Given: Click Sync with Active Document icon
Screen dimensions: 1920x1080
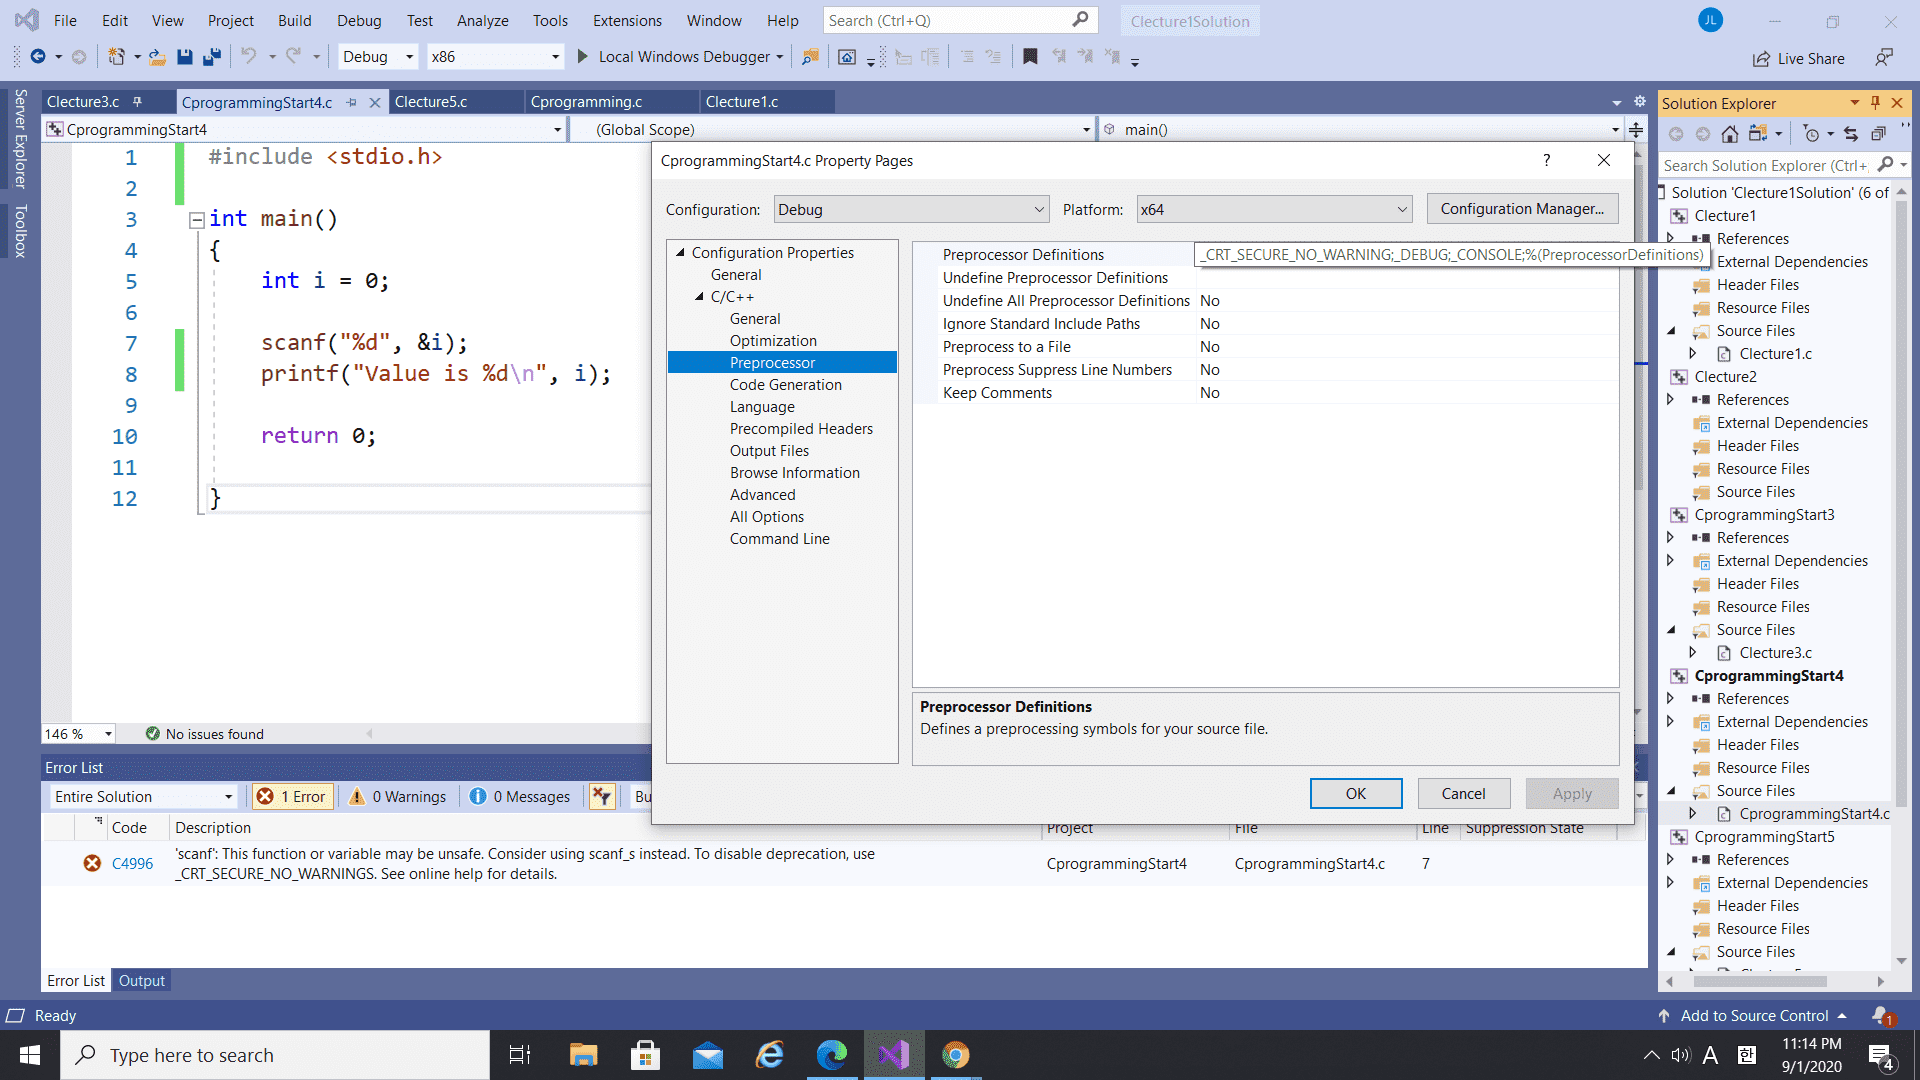Looking at the screenshot, I should (1851, 134).
